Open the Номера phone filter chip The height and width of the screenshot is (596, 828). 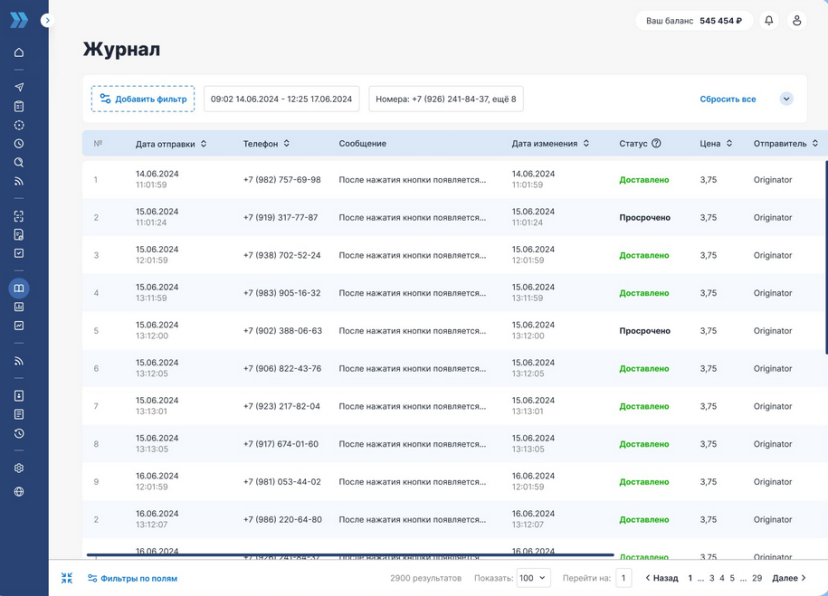(446, 99)
